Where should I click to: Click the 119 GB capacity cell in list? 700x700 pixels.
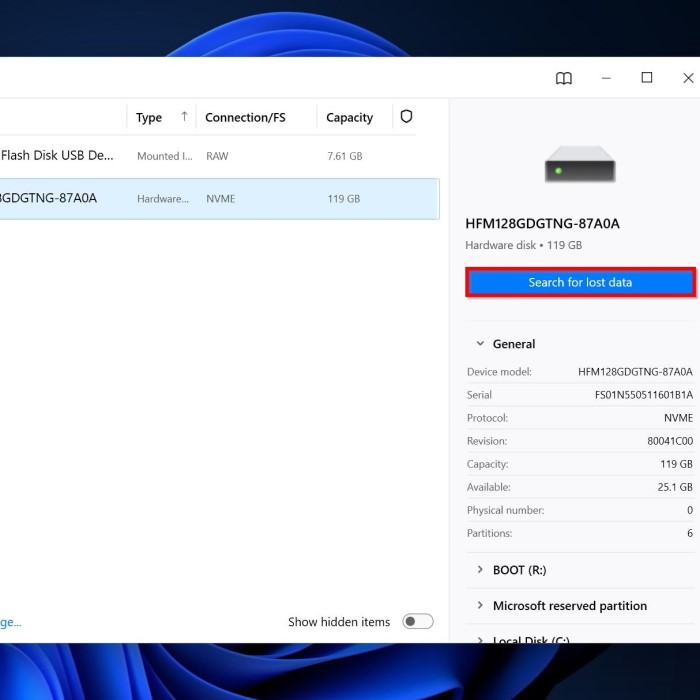click(343, 199)
